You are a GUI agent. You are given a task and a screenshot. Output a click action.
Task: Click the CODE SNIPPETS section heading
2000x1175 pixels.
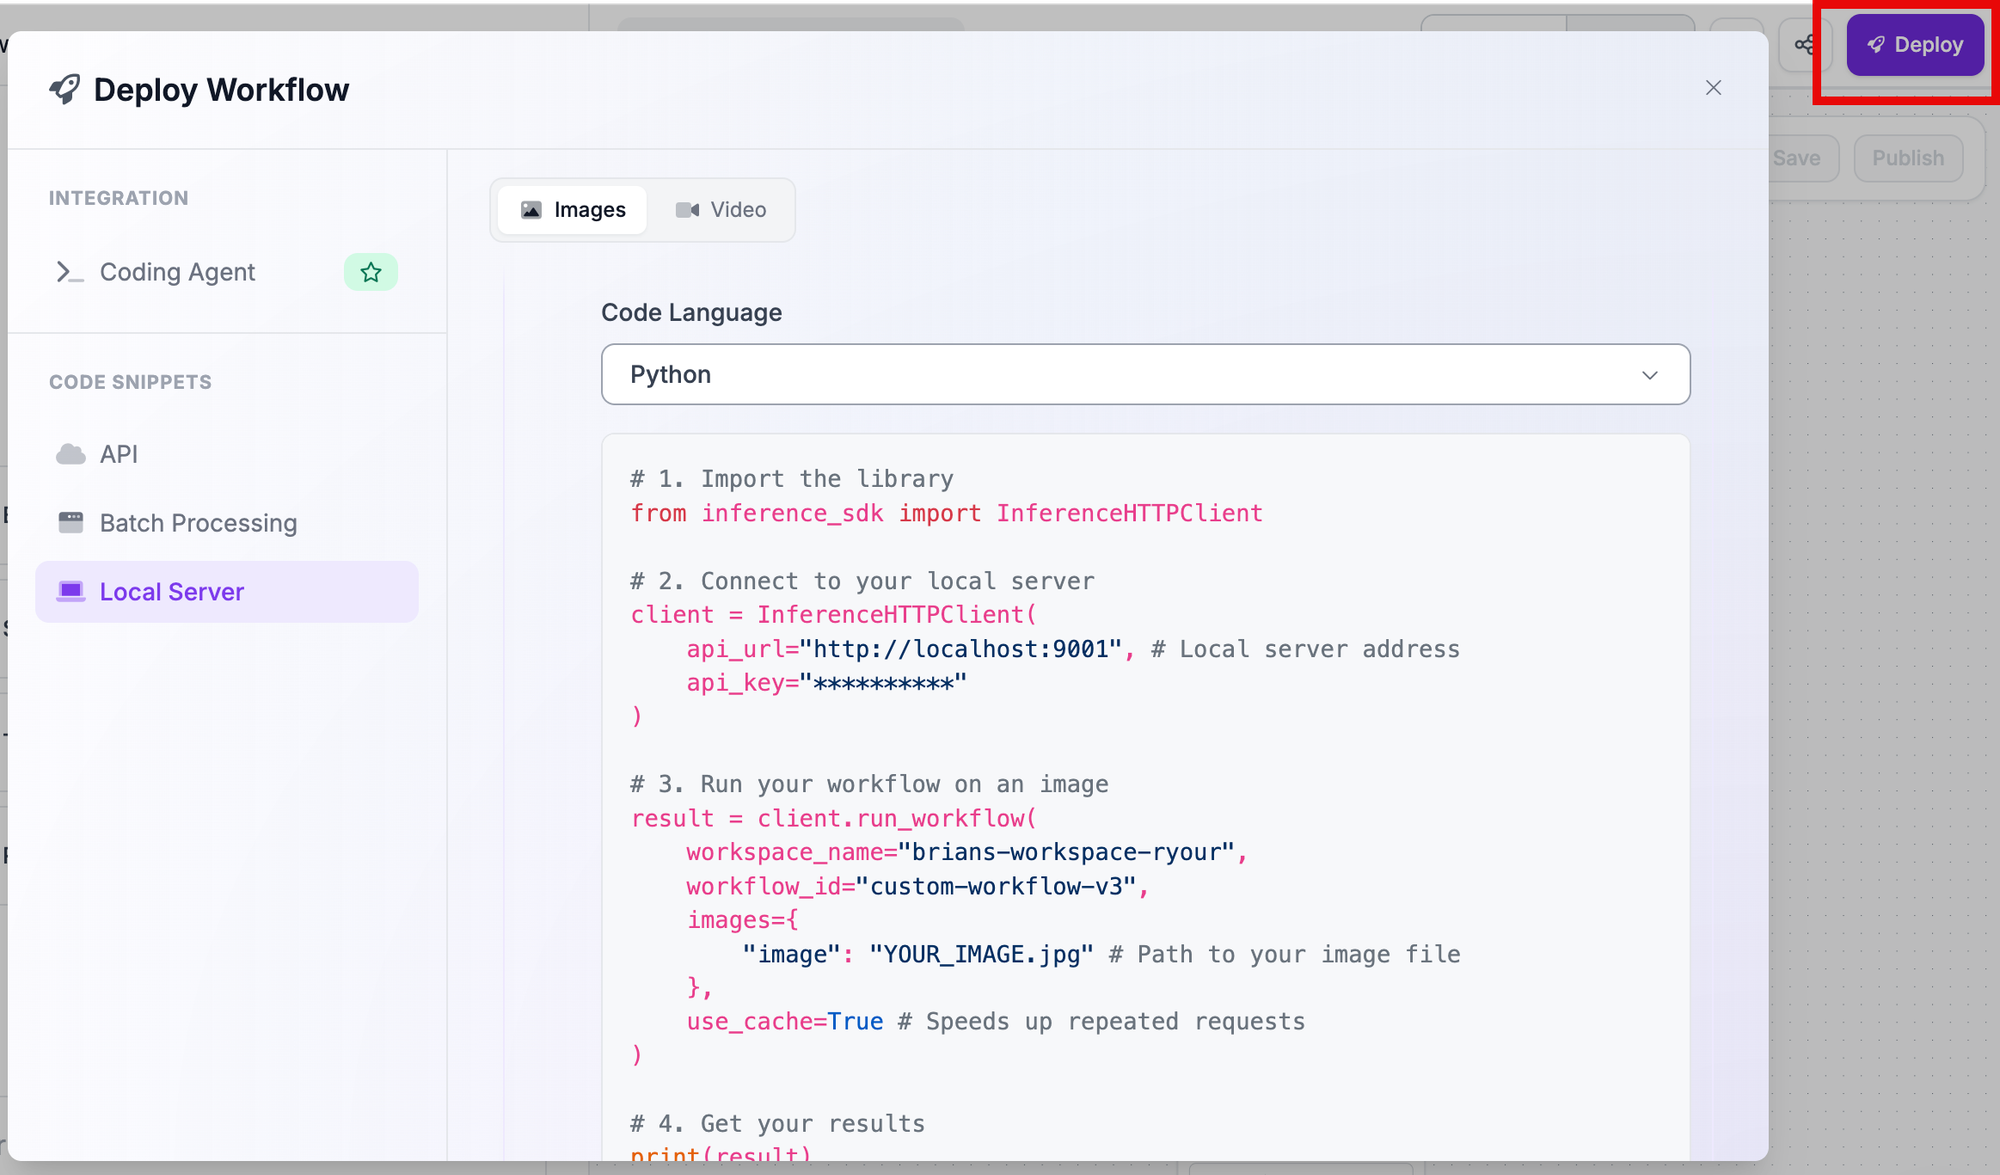[x=130, y=382]
